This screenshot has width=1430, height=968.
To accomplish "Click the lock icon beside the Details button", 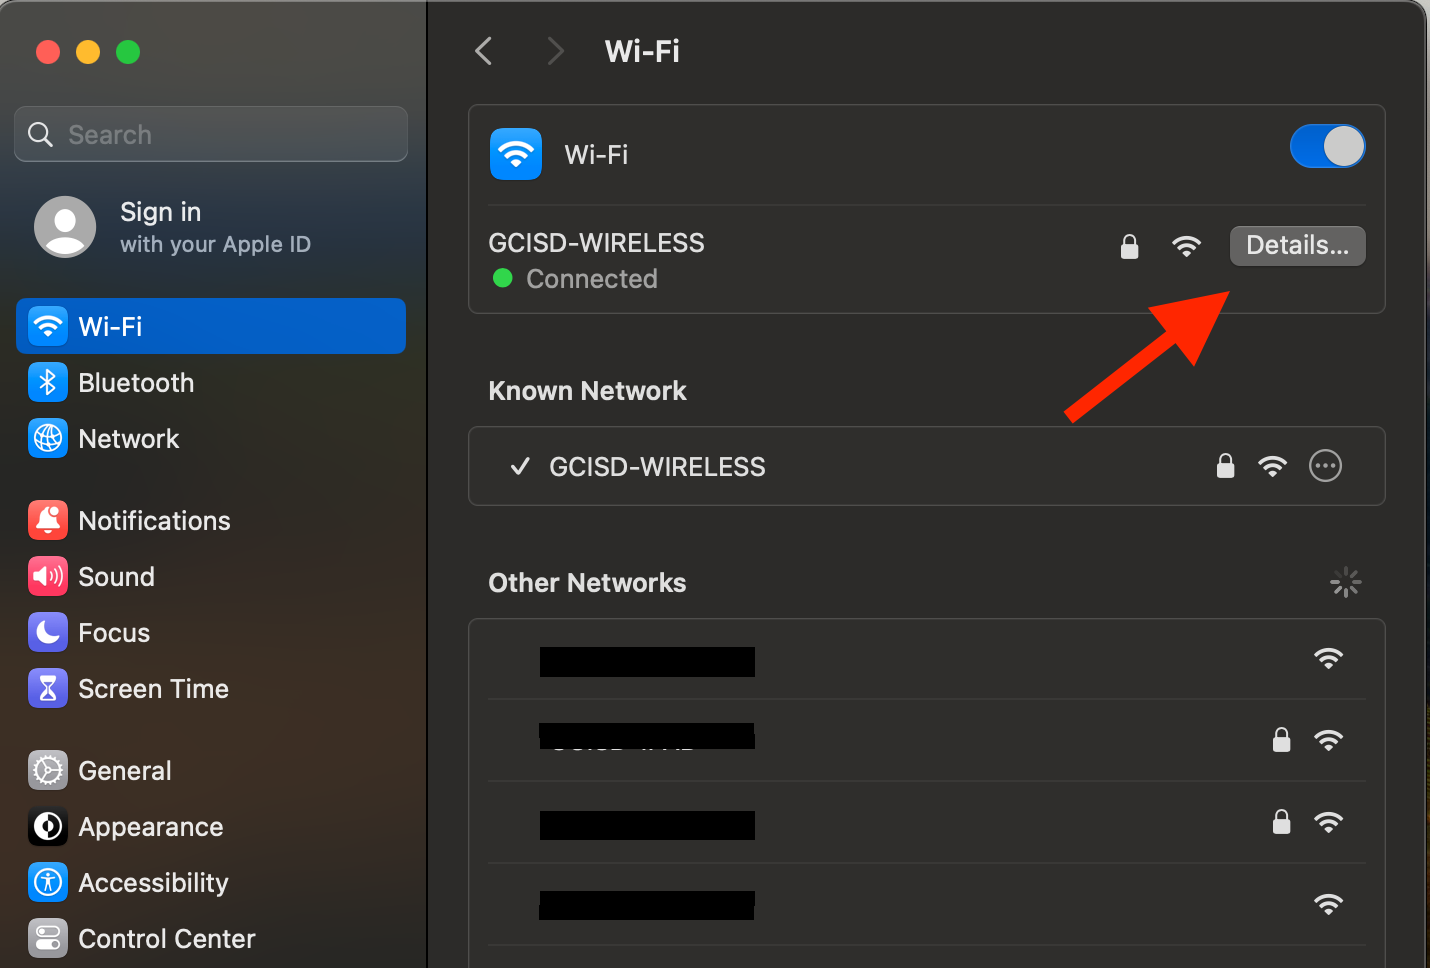I will click(1130, 246).
